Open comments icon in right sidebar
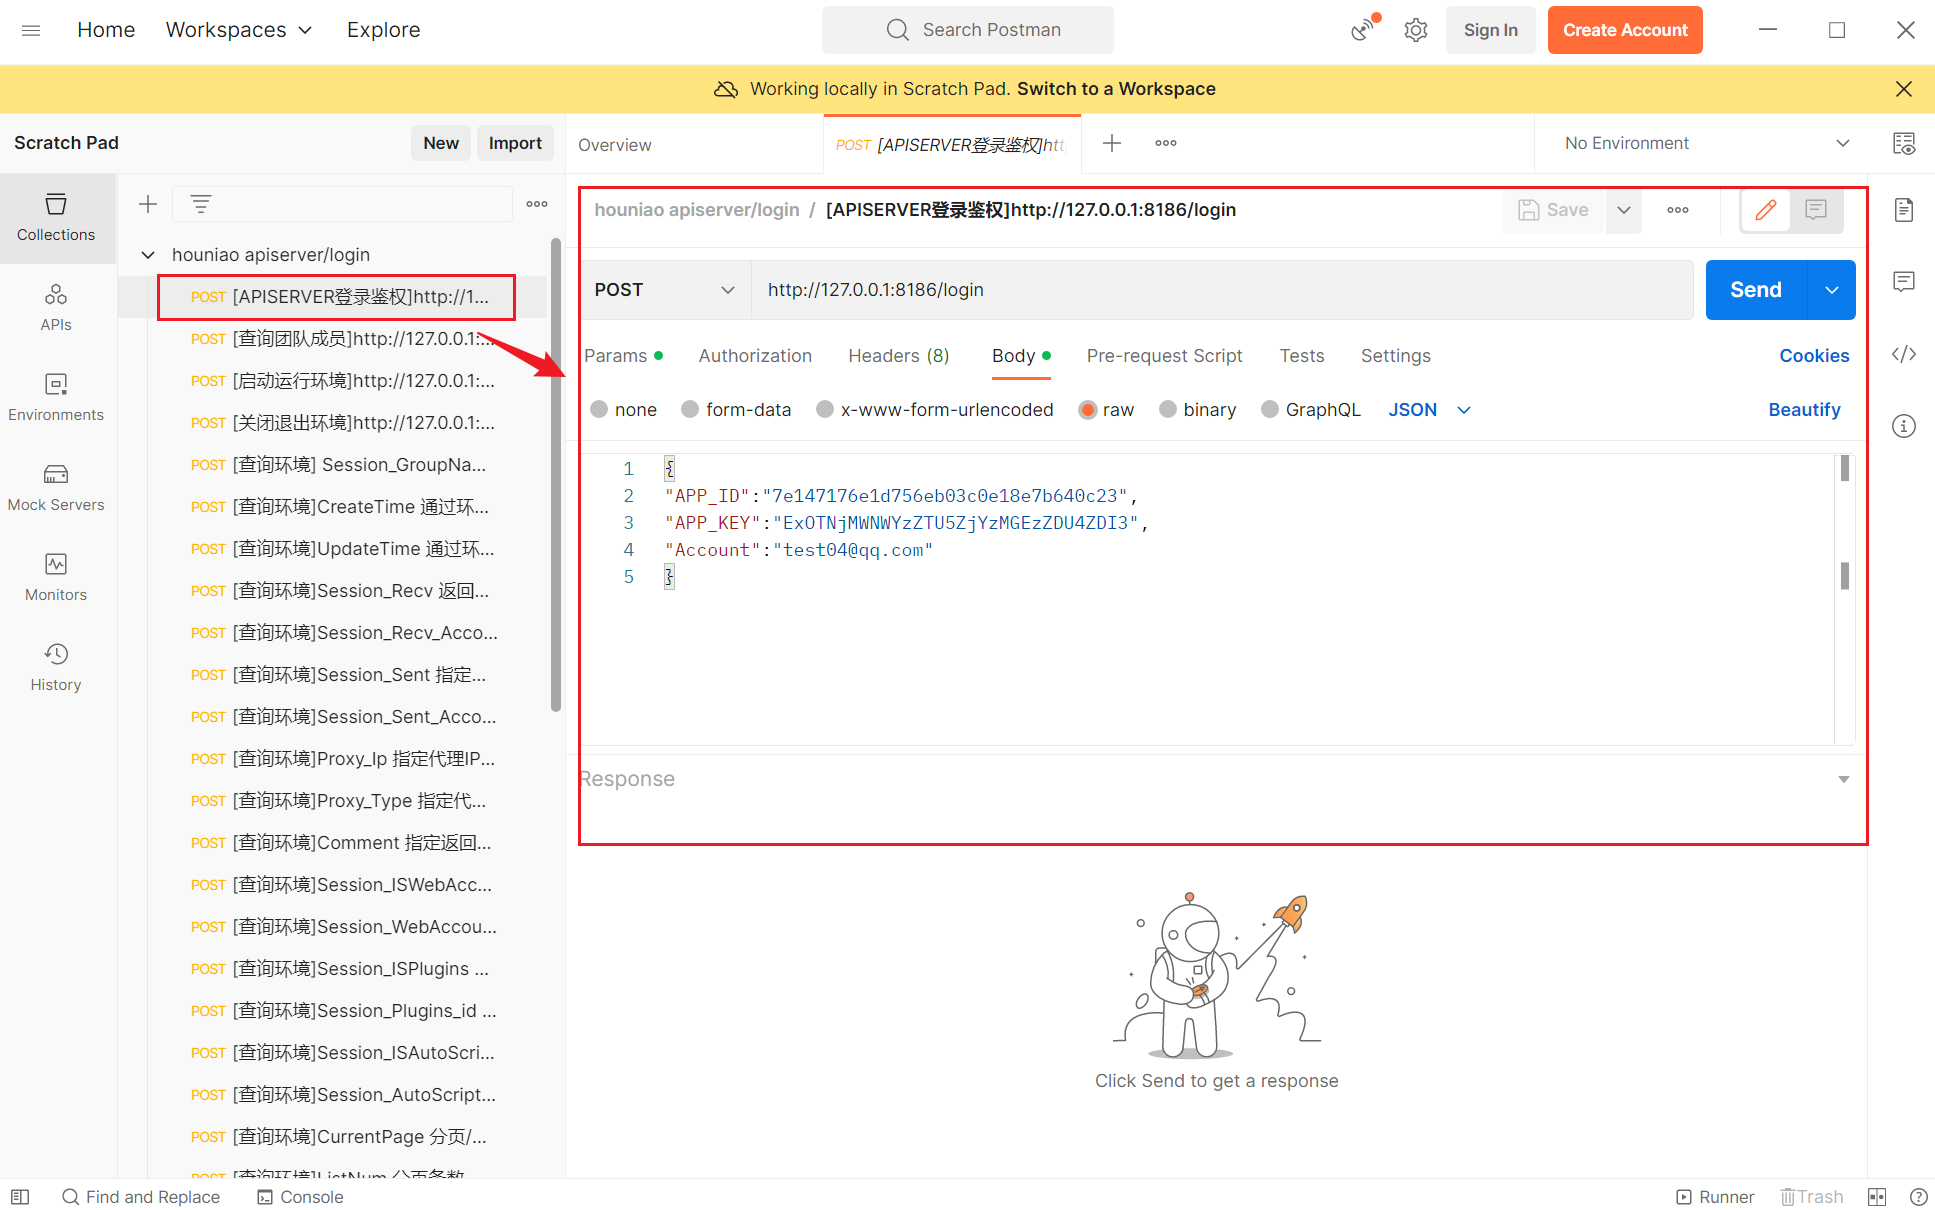The width and height of the screenshot is (1935, 1210). click(x=1903, y=282)
